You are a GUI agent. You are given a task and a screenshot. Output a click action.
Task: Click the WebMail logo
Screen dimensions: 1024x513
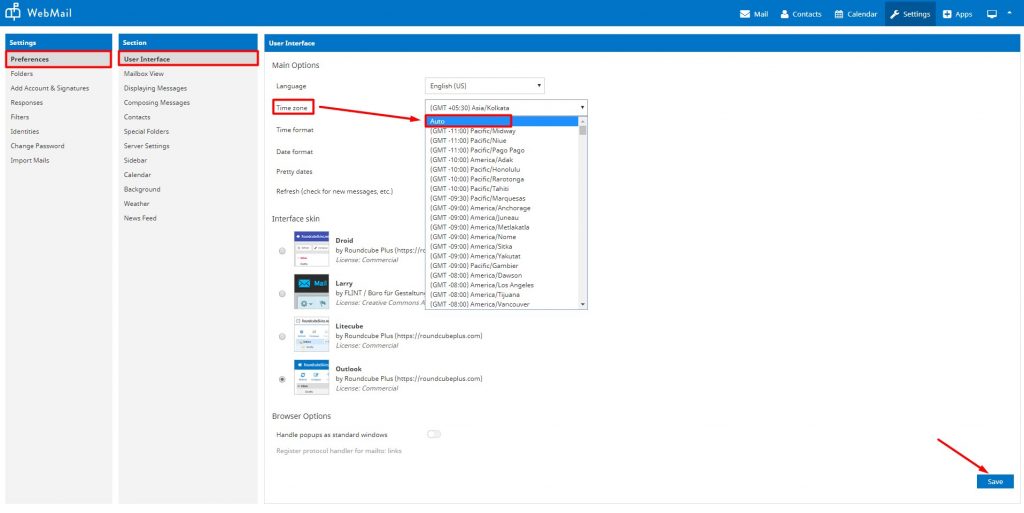point(40,13)
